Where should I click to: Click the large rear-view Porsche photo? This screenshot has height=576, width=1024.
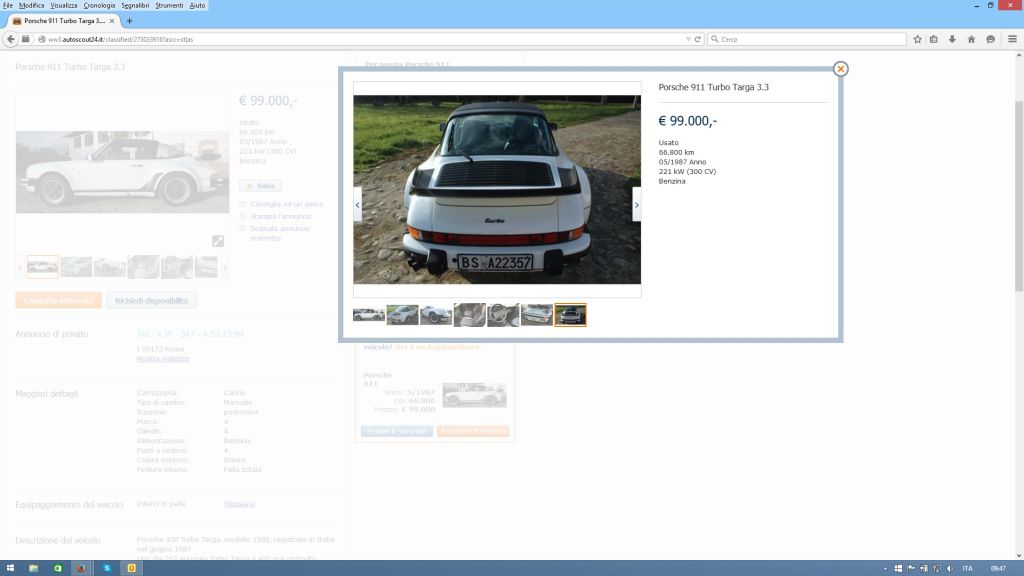(497, 189)
